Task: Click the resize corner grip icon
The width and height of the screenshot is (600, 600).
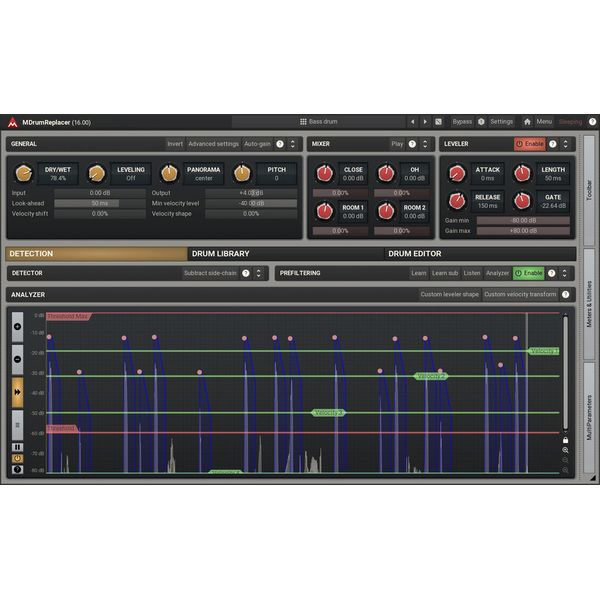Action: (x=593, y=478)
